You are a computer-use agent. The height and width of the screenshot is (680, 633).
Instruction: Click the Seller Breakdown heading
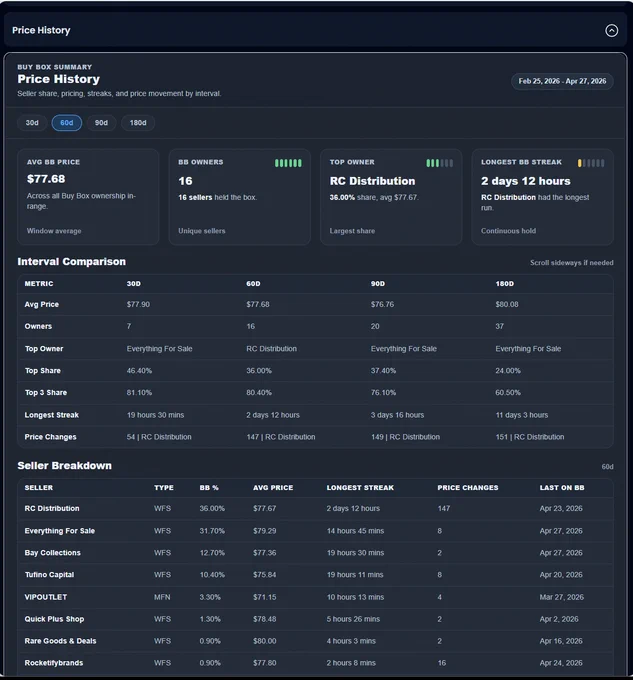65,466
